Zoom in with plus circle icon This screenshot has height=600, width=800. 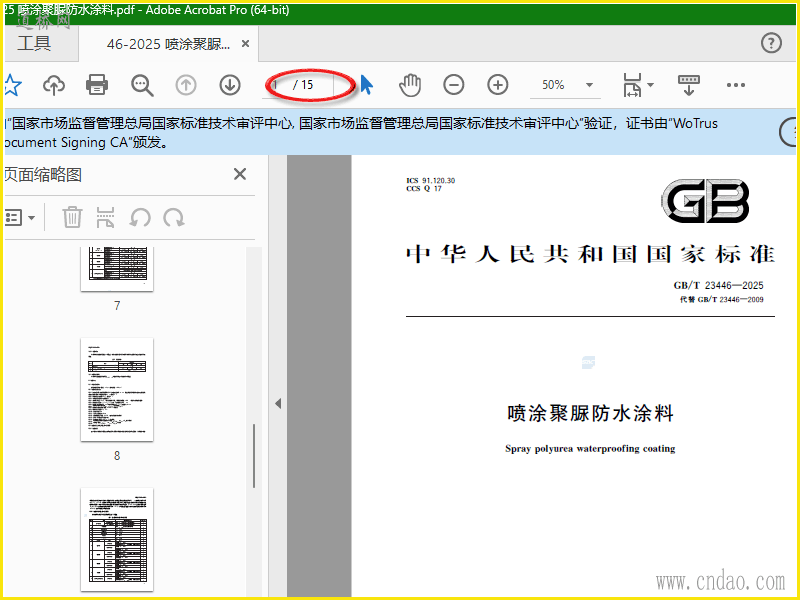[498, 85]
